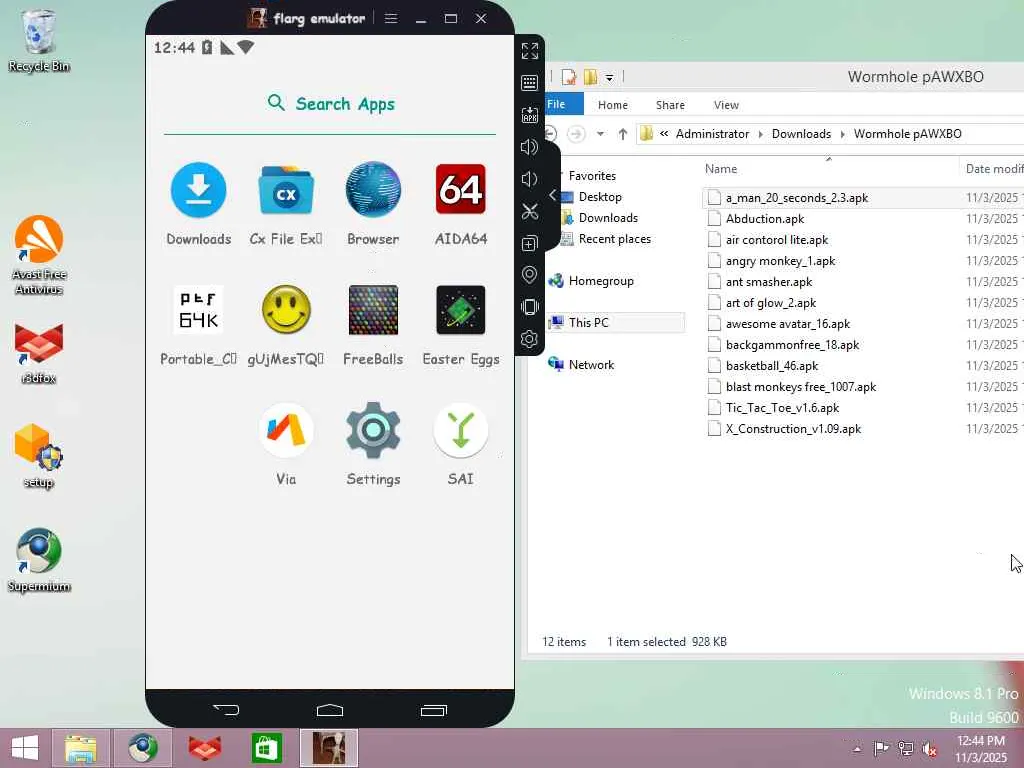The width and height of the screenshot is (1024, 768).
Task: Collapse the emulator sidebar arrow
Action: click(552, 195)
